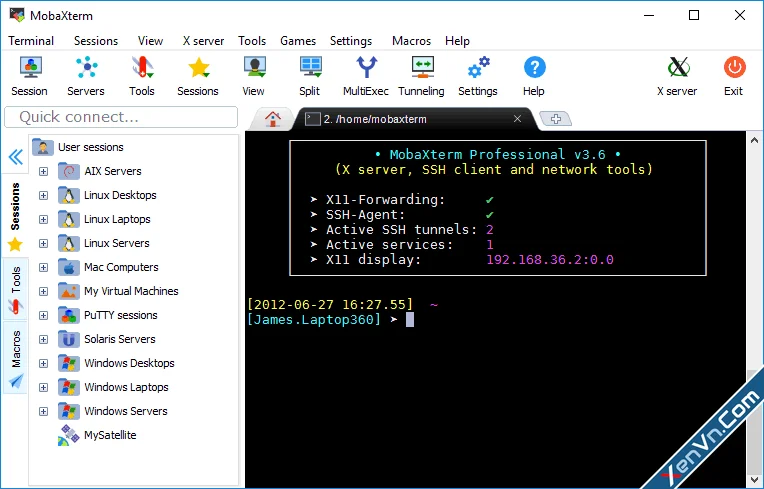Open the X server menu
The height and width of the screenshot is (489, 764).
(x=203, y=41)
